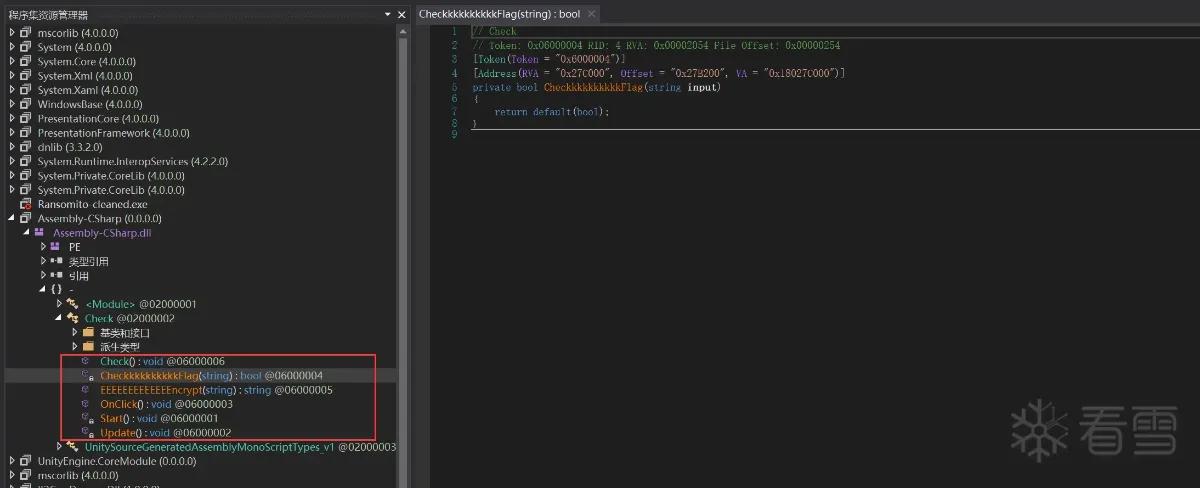The image size is (1200, 488).
Task: Click the Assembly-CSharp.dll module icon
Action: 40,233
